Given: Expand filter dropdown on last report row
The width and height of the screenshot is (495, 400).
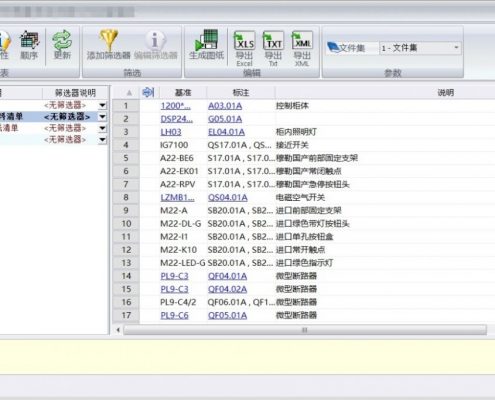Looking at the screenshot, I should [102, 139].
